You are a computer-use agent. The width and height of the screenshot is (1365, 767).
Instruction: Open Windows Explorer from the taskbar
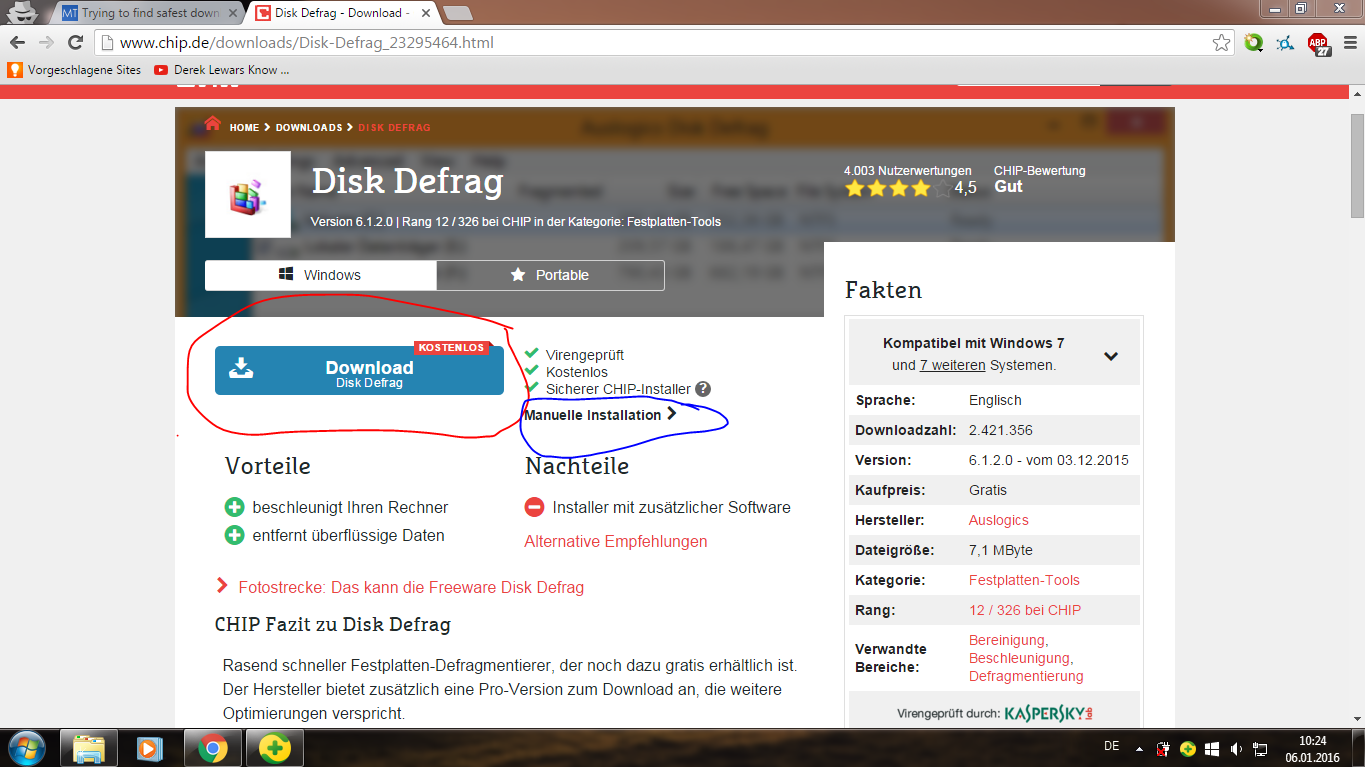(x=89, y=748)
